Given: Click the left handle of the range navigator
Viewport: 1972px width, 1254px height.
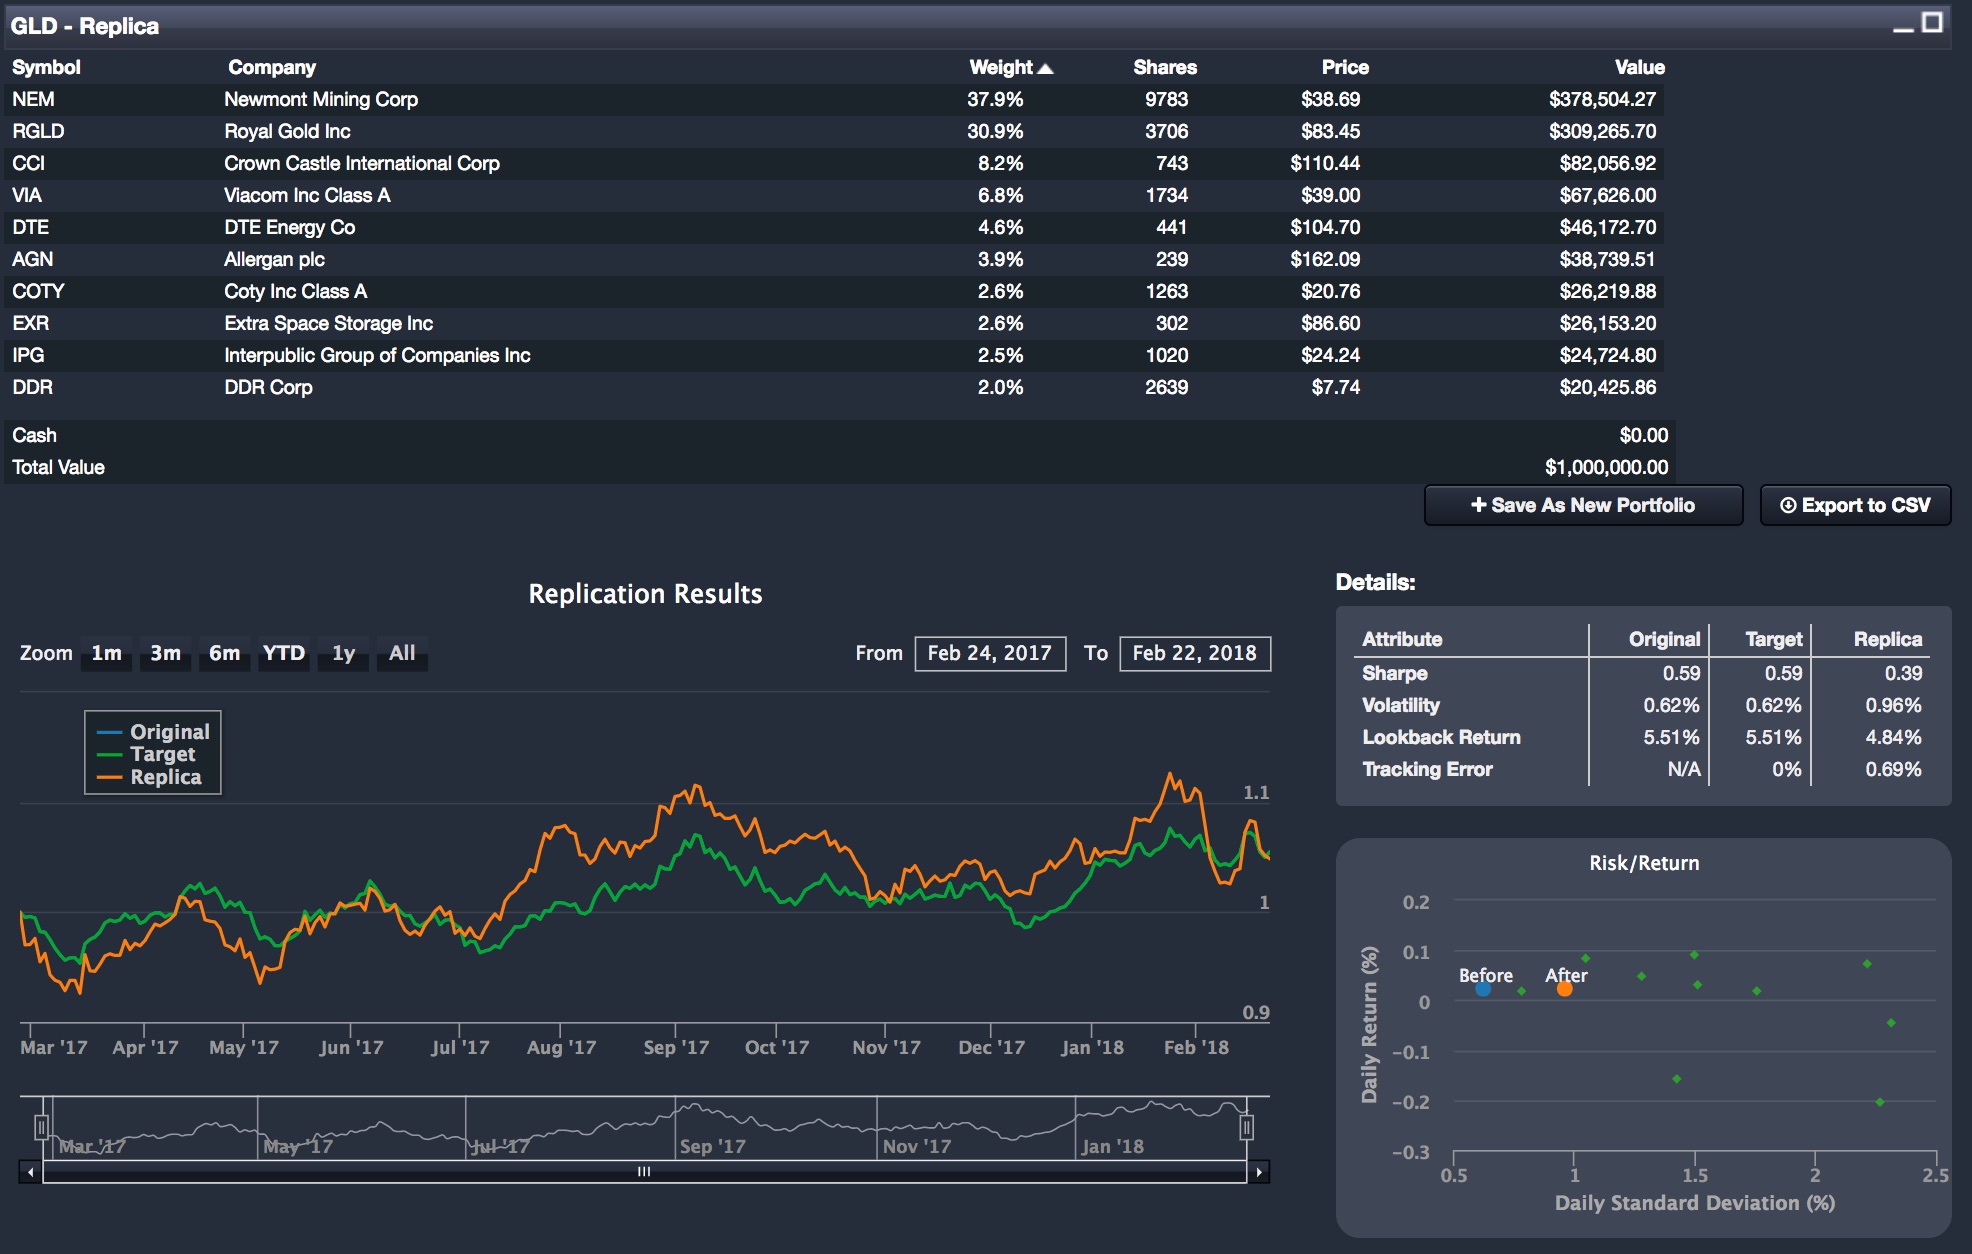Looking at the screenshot, I should click(x=42, y=1126).
